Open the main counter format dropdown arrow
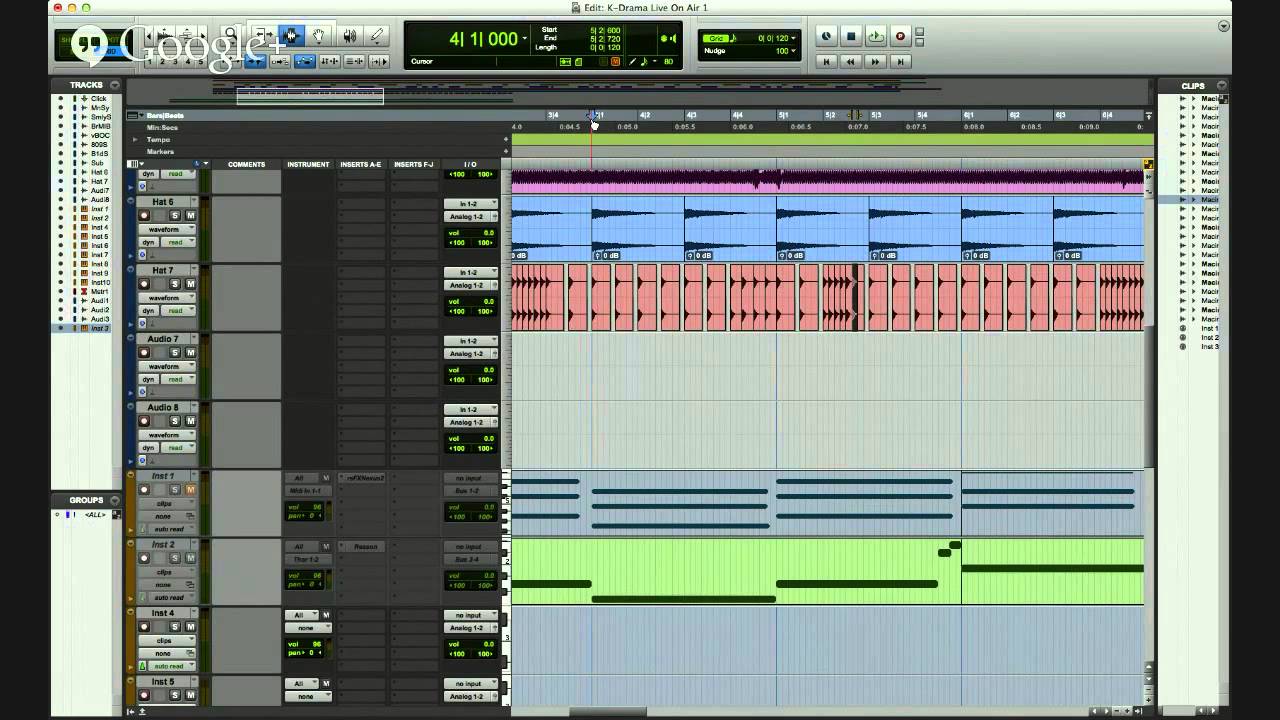The width and height of the screenshot is (1280, 720). 524,39
